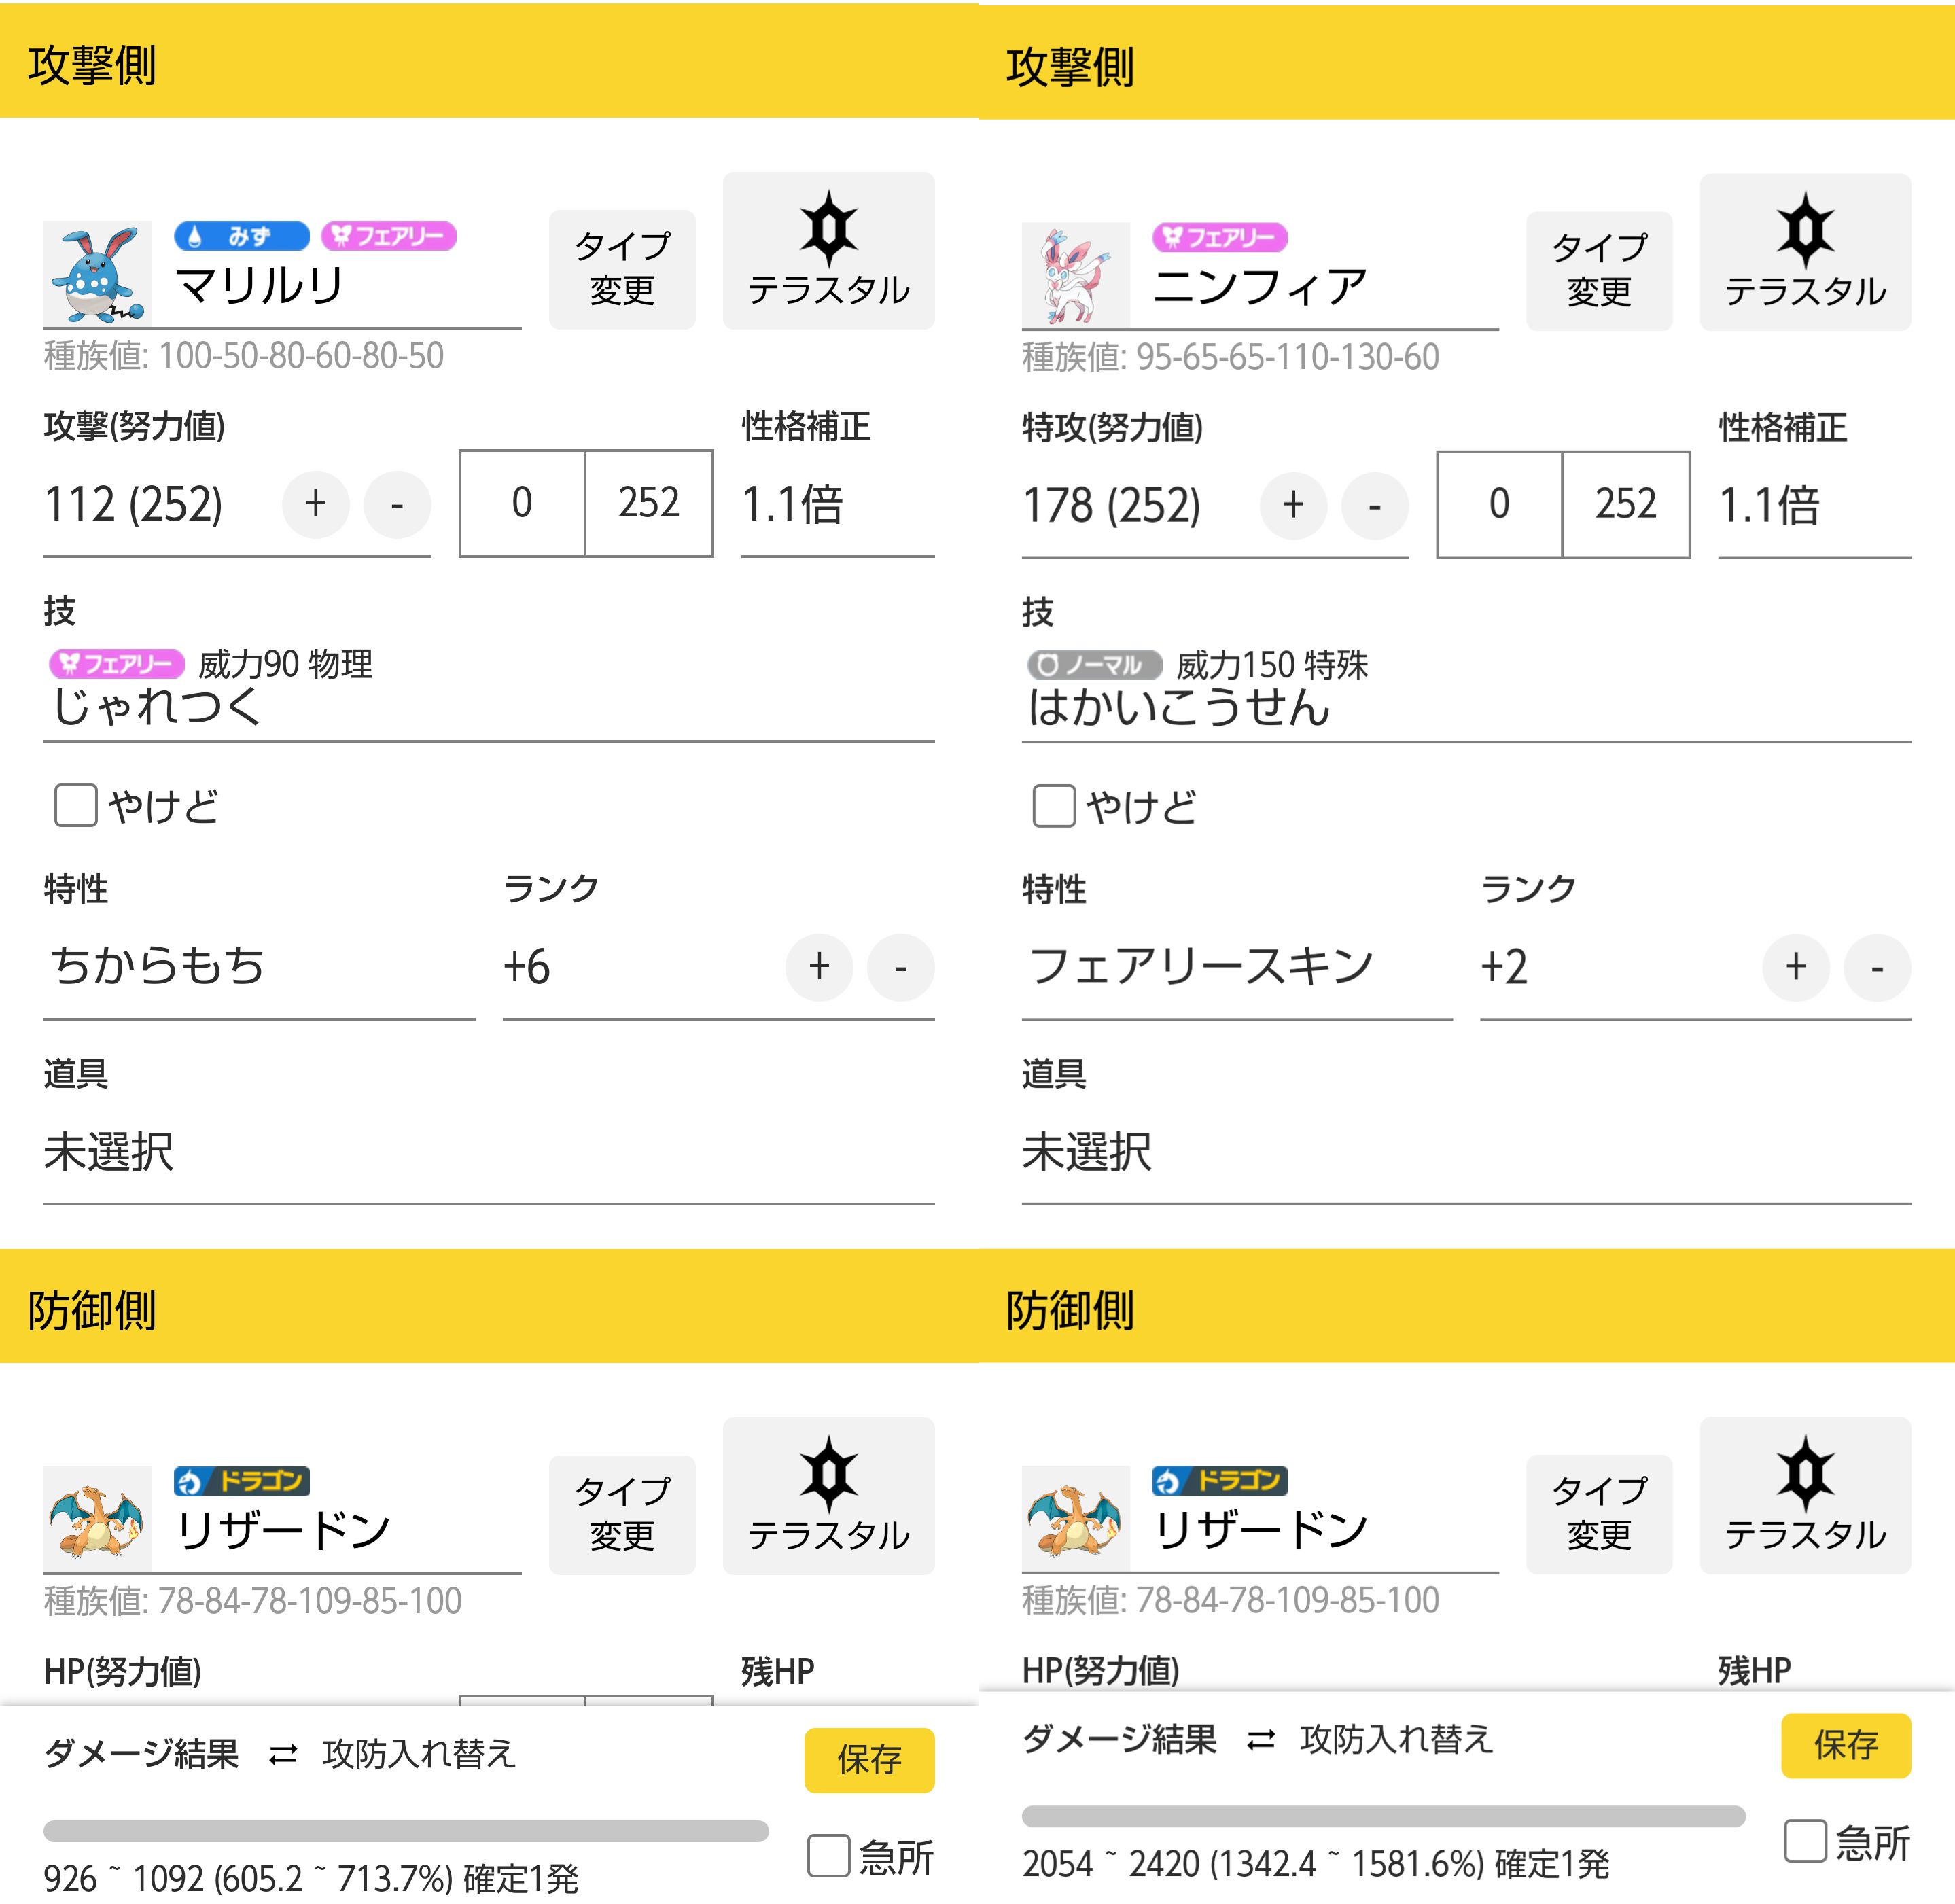1955x1904 pixels.
Task: Open the ちからもち ability dropdown
Action: click(258, 966)
